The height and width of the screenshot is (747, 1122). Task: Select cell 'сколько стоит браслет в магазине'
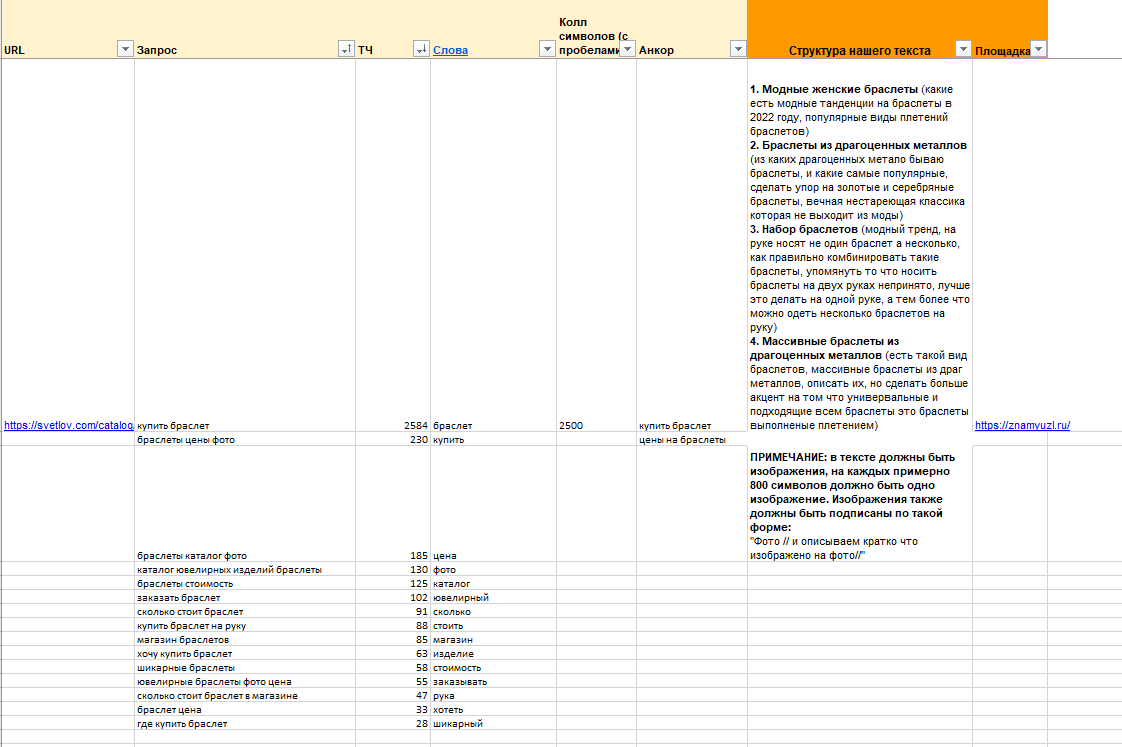tap(245, 695)
